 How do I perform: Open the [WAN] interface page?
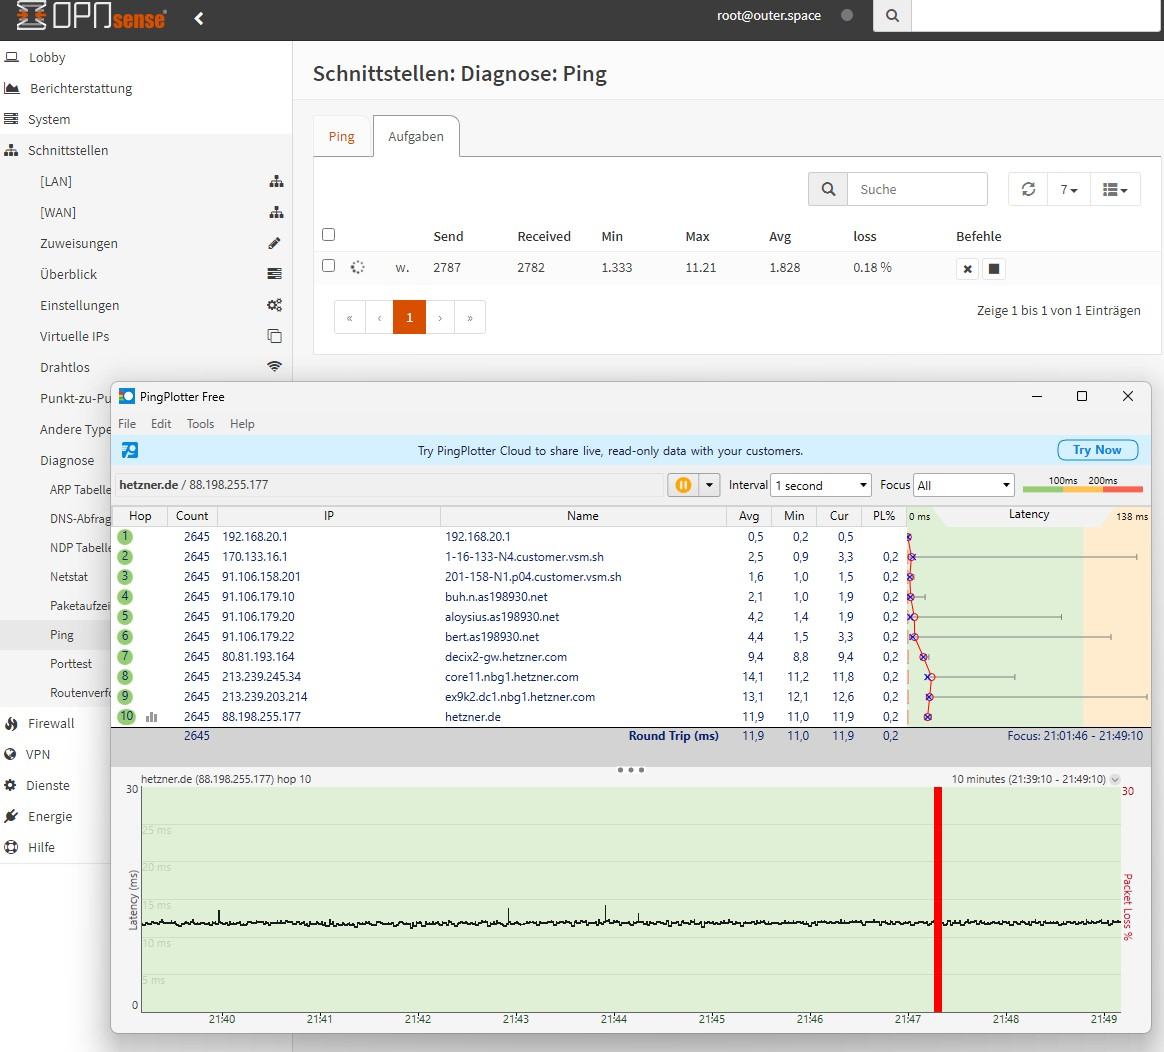(x=58, y=212)
